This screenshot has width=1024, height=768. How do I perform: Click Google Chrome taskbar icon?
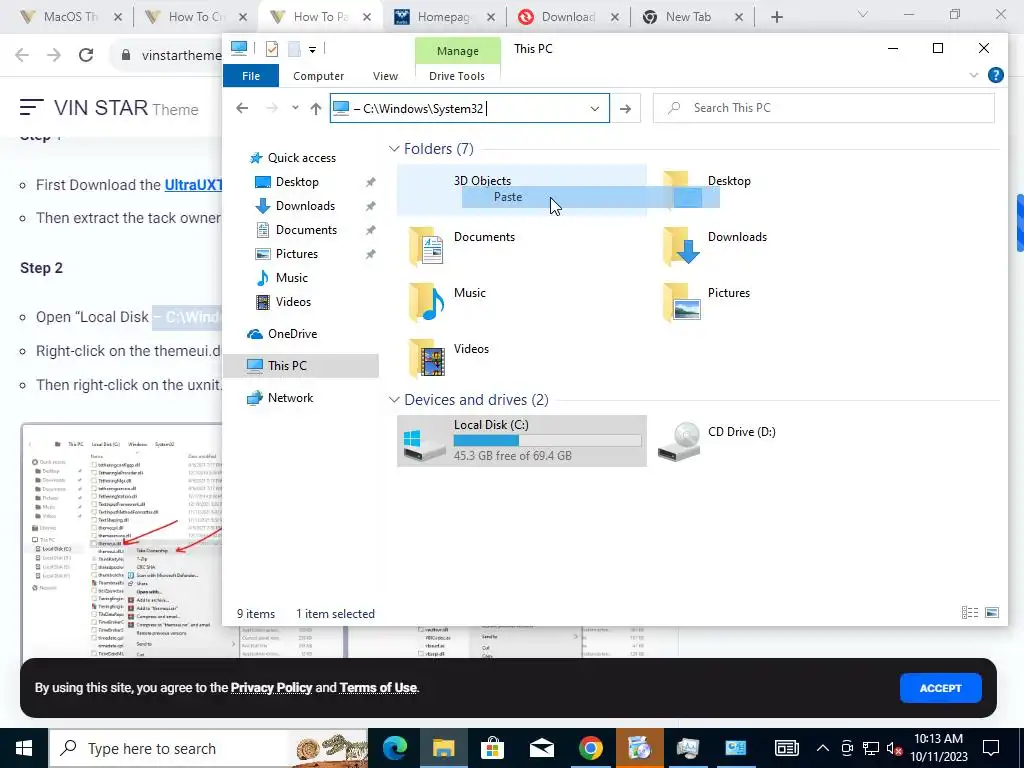pos(590,748)
